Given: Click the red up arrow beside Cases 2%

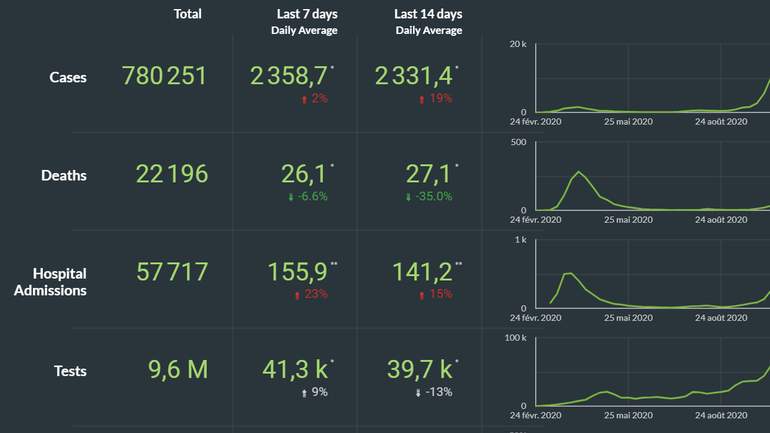Looking at the screenshot, I should (x=303, y=99).
